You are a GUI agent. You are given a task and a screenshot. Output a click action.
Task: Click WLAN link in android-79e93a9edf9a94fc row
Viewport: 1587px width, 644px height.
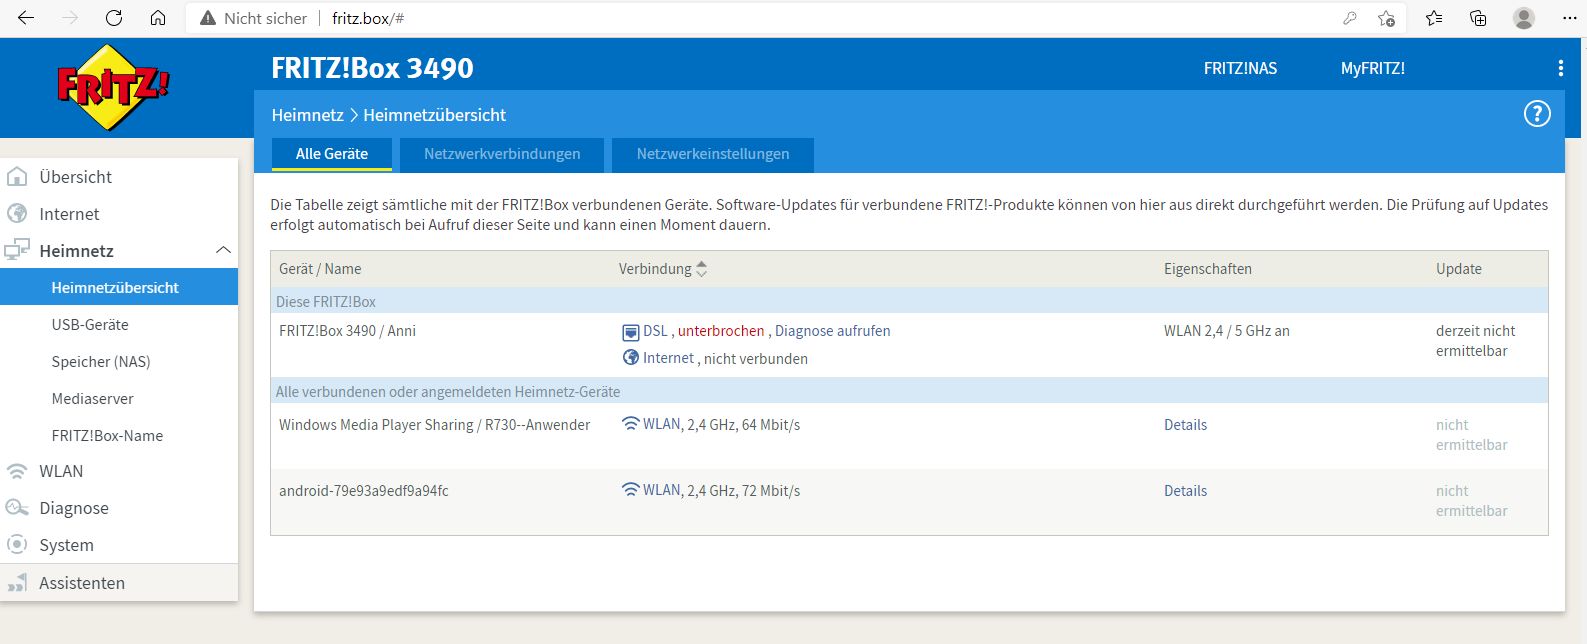[662, 491]
